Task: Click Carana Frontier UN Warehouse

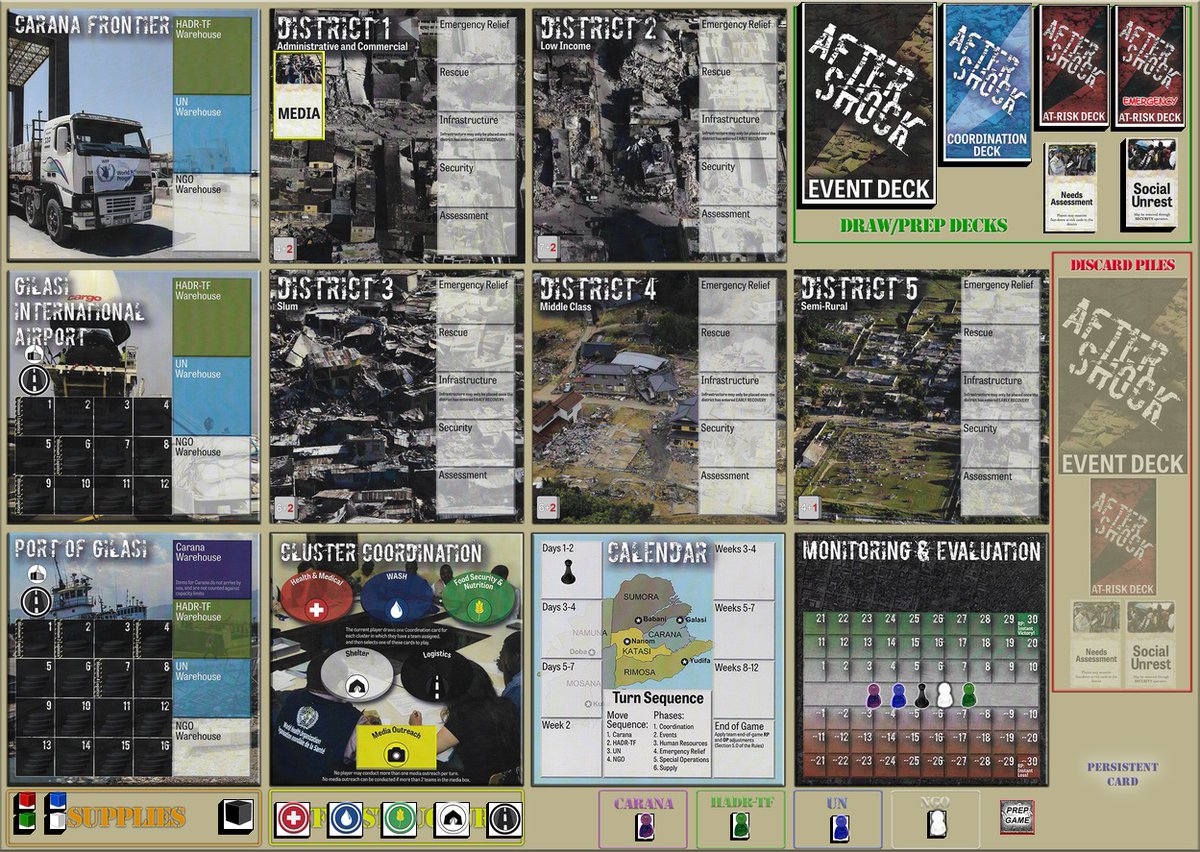Action: [210, 135]
